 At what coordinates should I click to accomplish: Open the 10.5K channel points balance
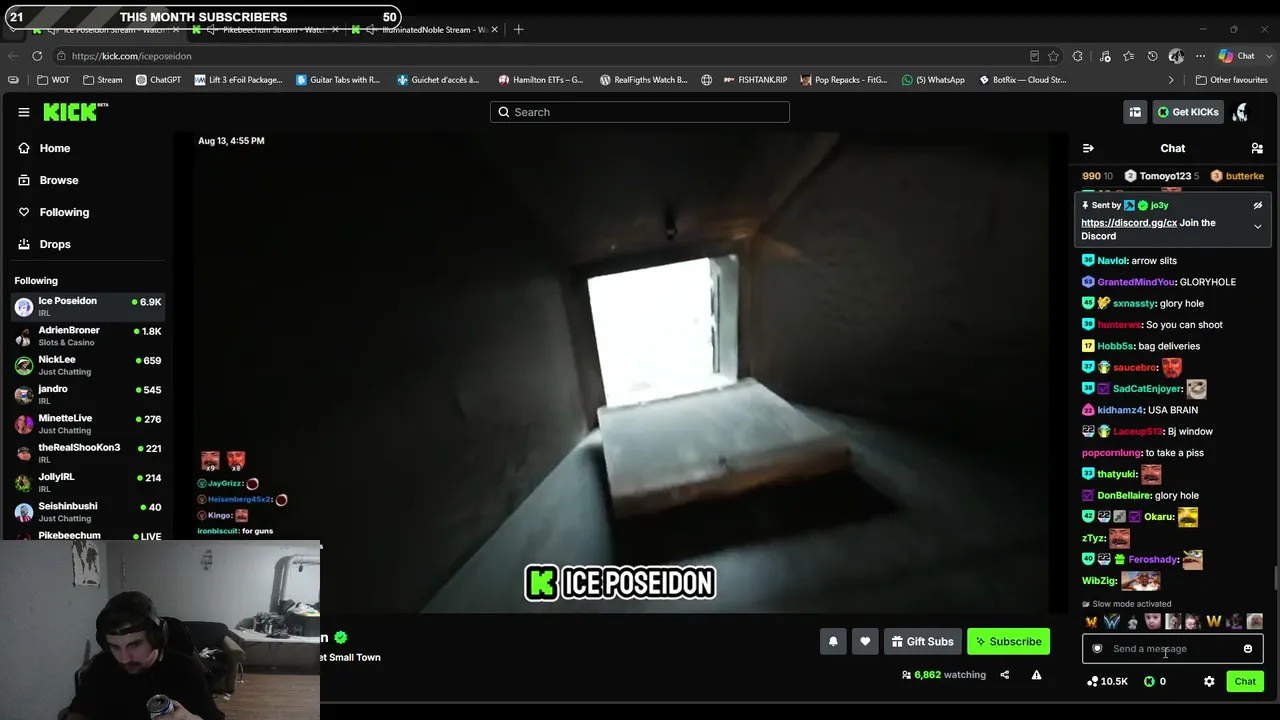(x=1107, y=681)
